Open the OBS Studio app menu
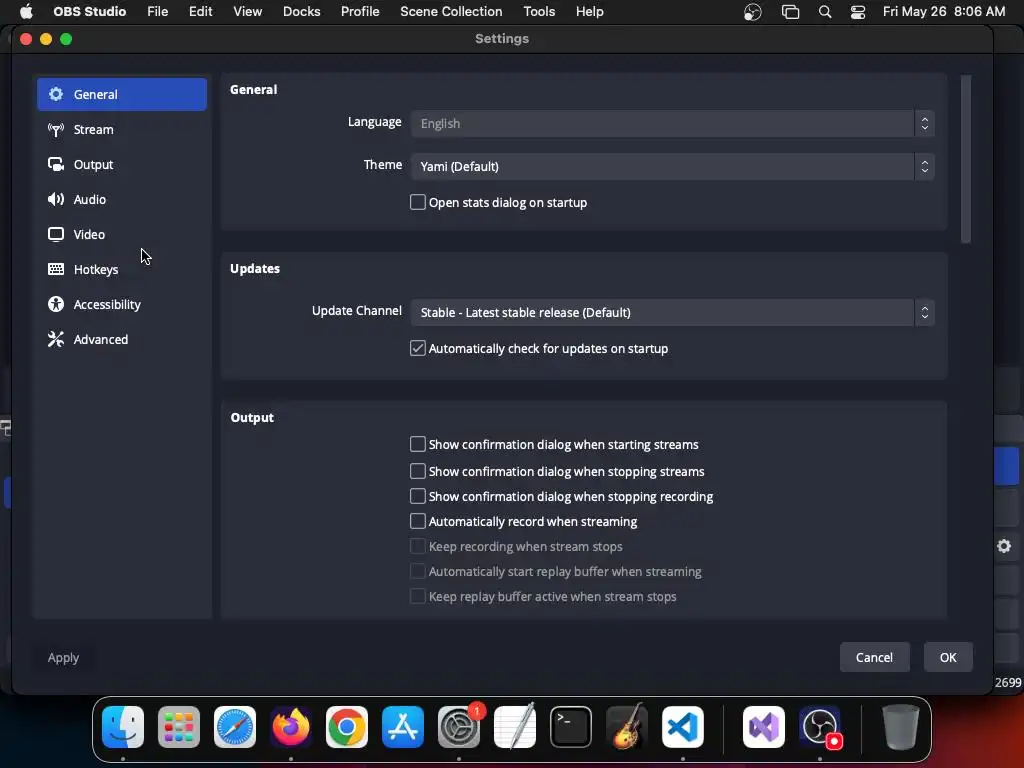This screenshot has height=768, width=1024. click(x=89, y=11)
